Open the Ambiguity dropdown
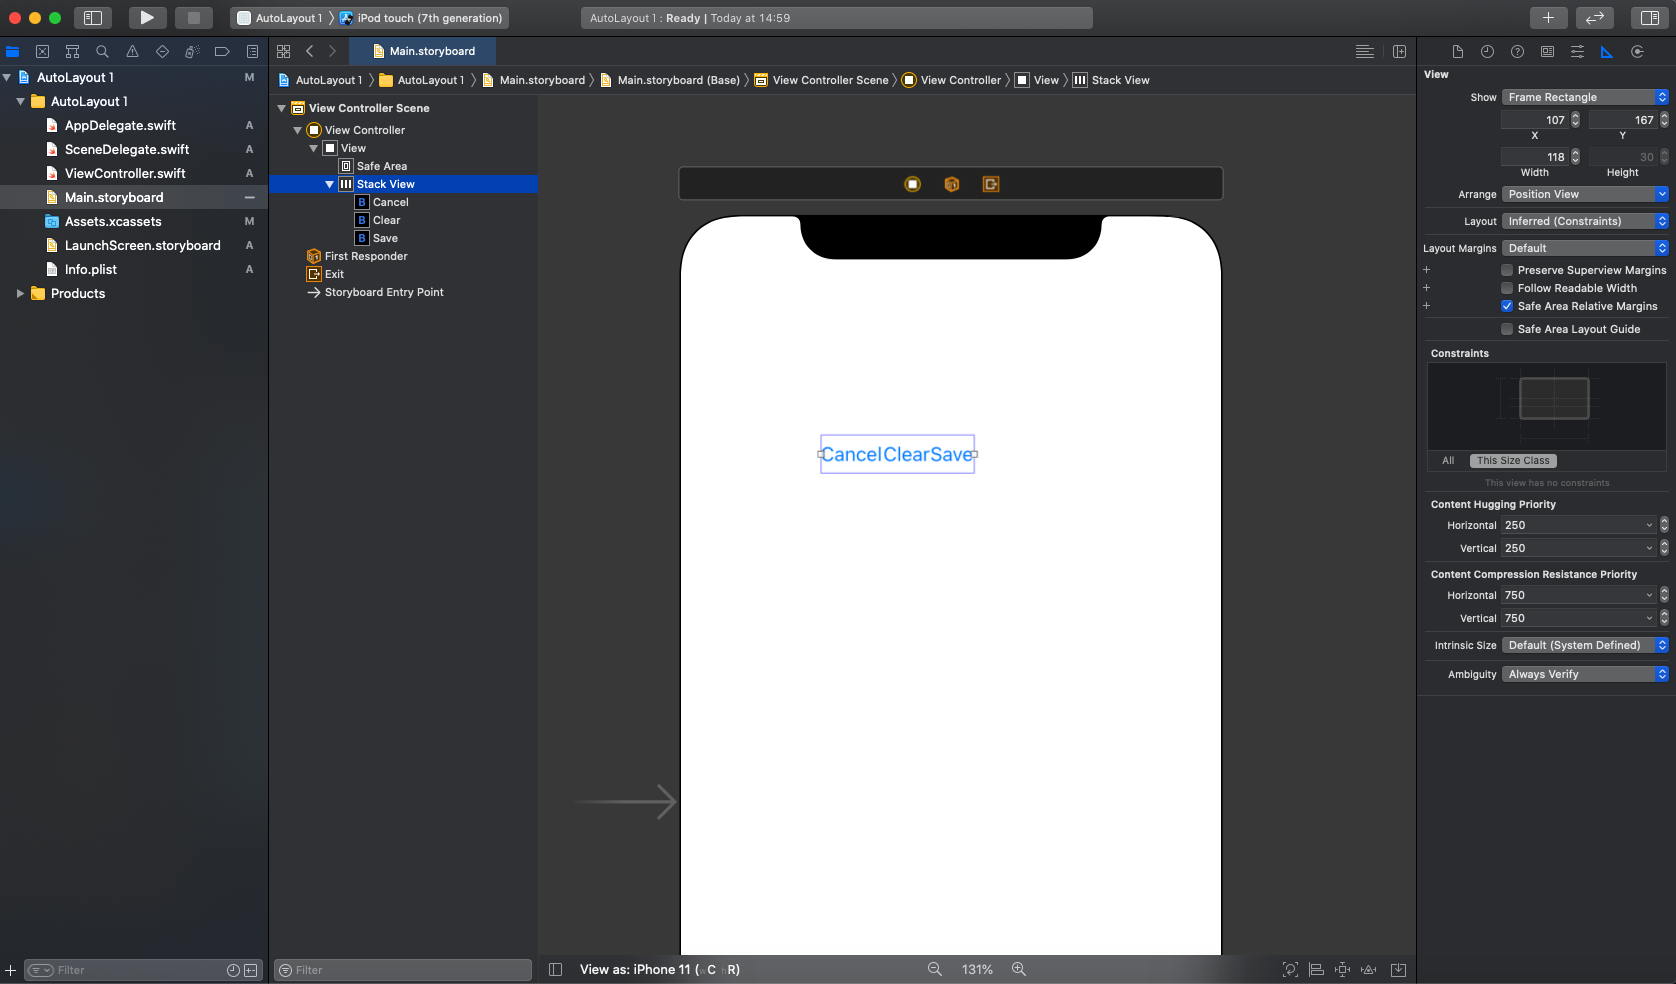Image resolution: width=1676 pixels, height=984 pixels. click(1585, 674)
